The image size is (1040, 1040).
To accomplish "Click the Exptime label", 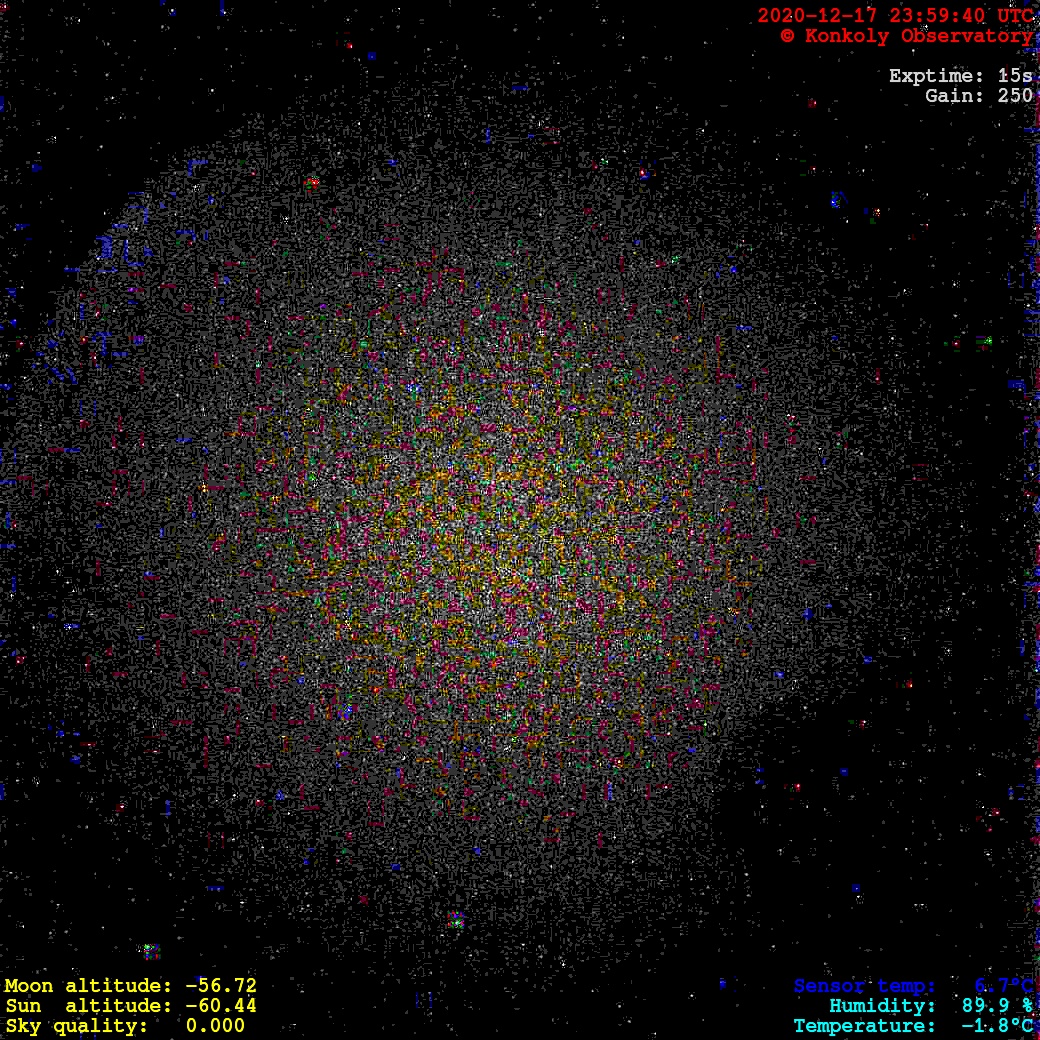I will coord(936,76).
